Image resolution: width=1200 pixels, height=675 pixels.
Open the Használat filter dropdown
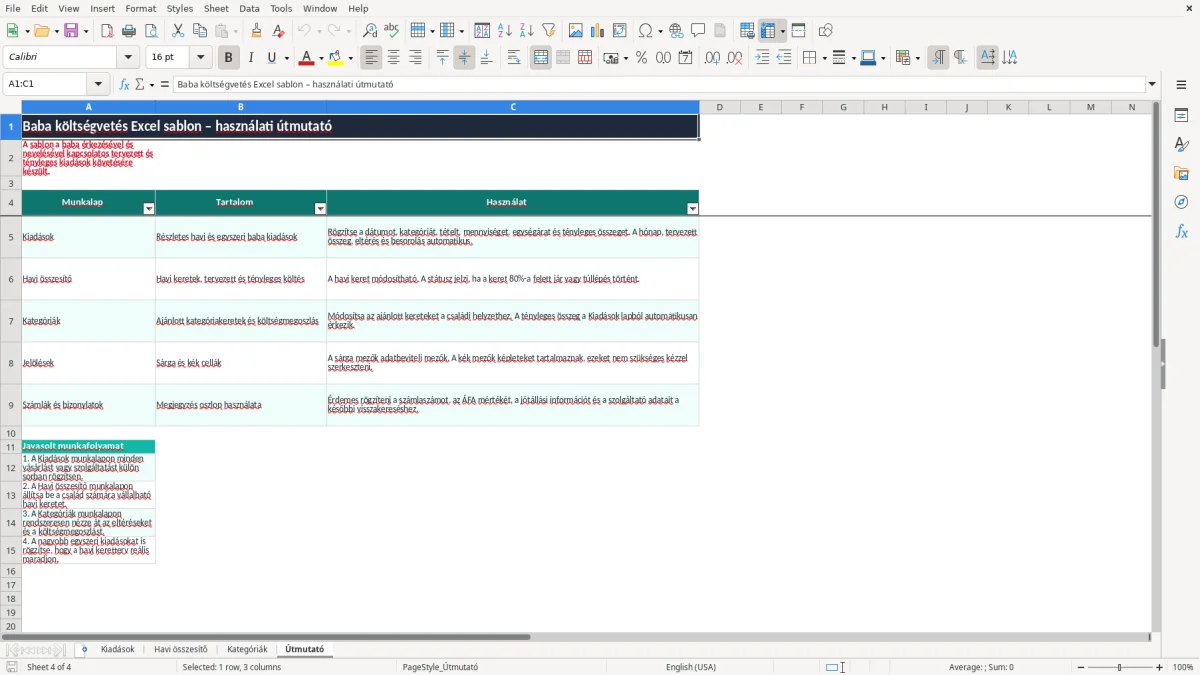pyautogui.click(x=692, y=209)
